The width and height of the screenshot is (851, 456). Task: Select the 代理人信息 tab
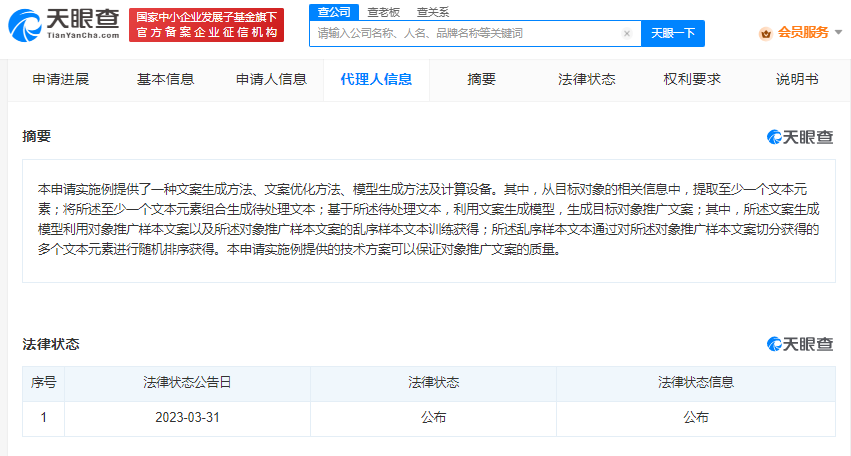376,79
